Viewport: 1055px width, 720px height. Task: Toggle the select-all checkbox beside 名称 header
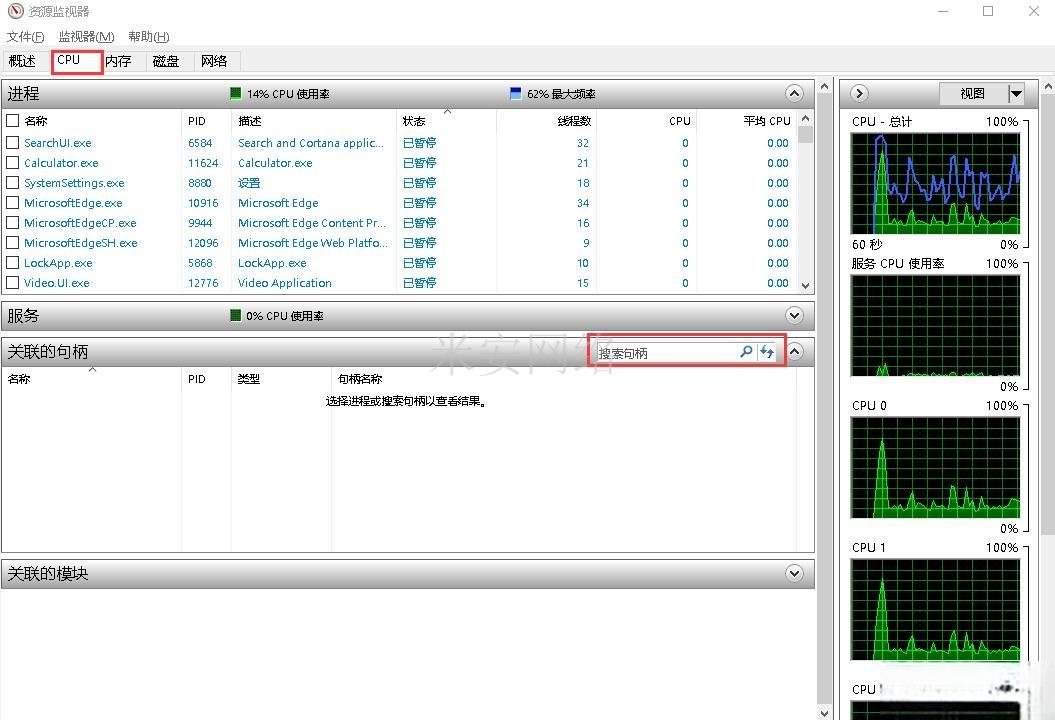pyautogui.click(x=12, y=120)
